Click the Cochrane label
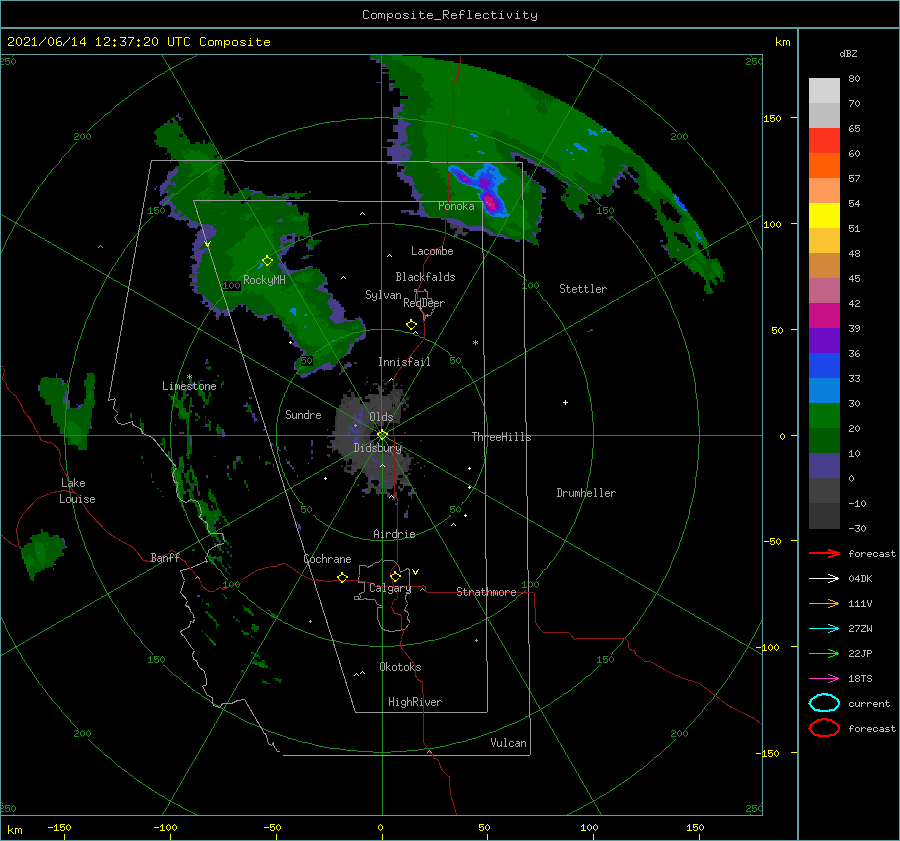The image size is (900, 841). click(327, 559)
